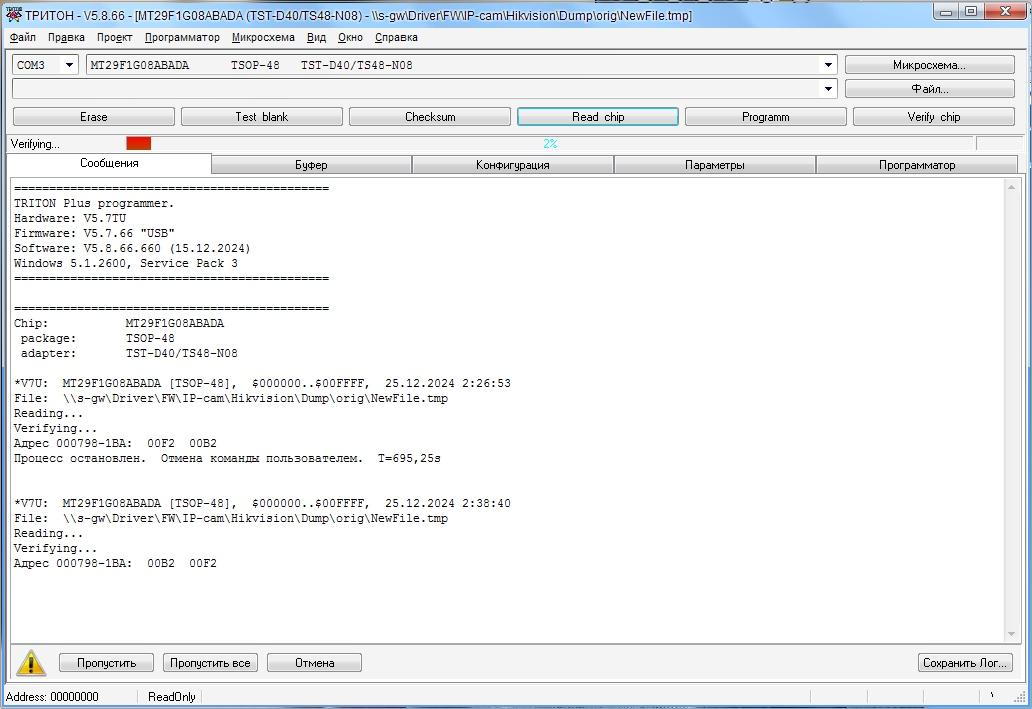The height and width of the screenshot is (709, 1032).
Task: Open the Справка menu
Action: click(396, 37)
